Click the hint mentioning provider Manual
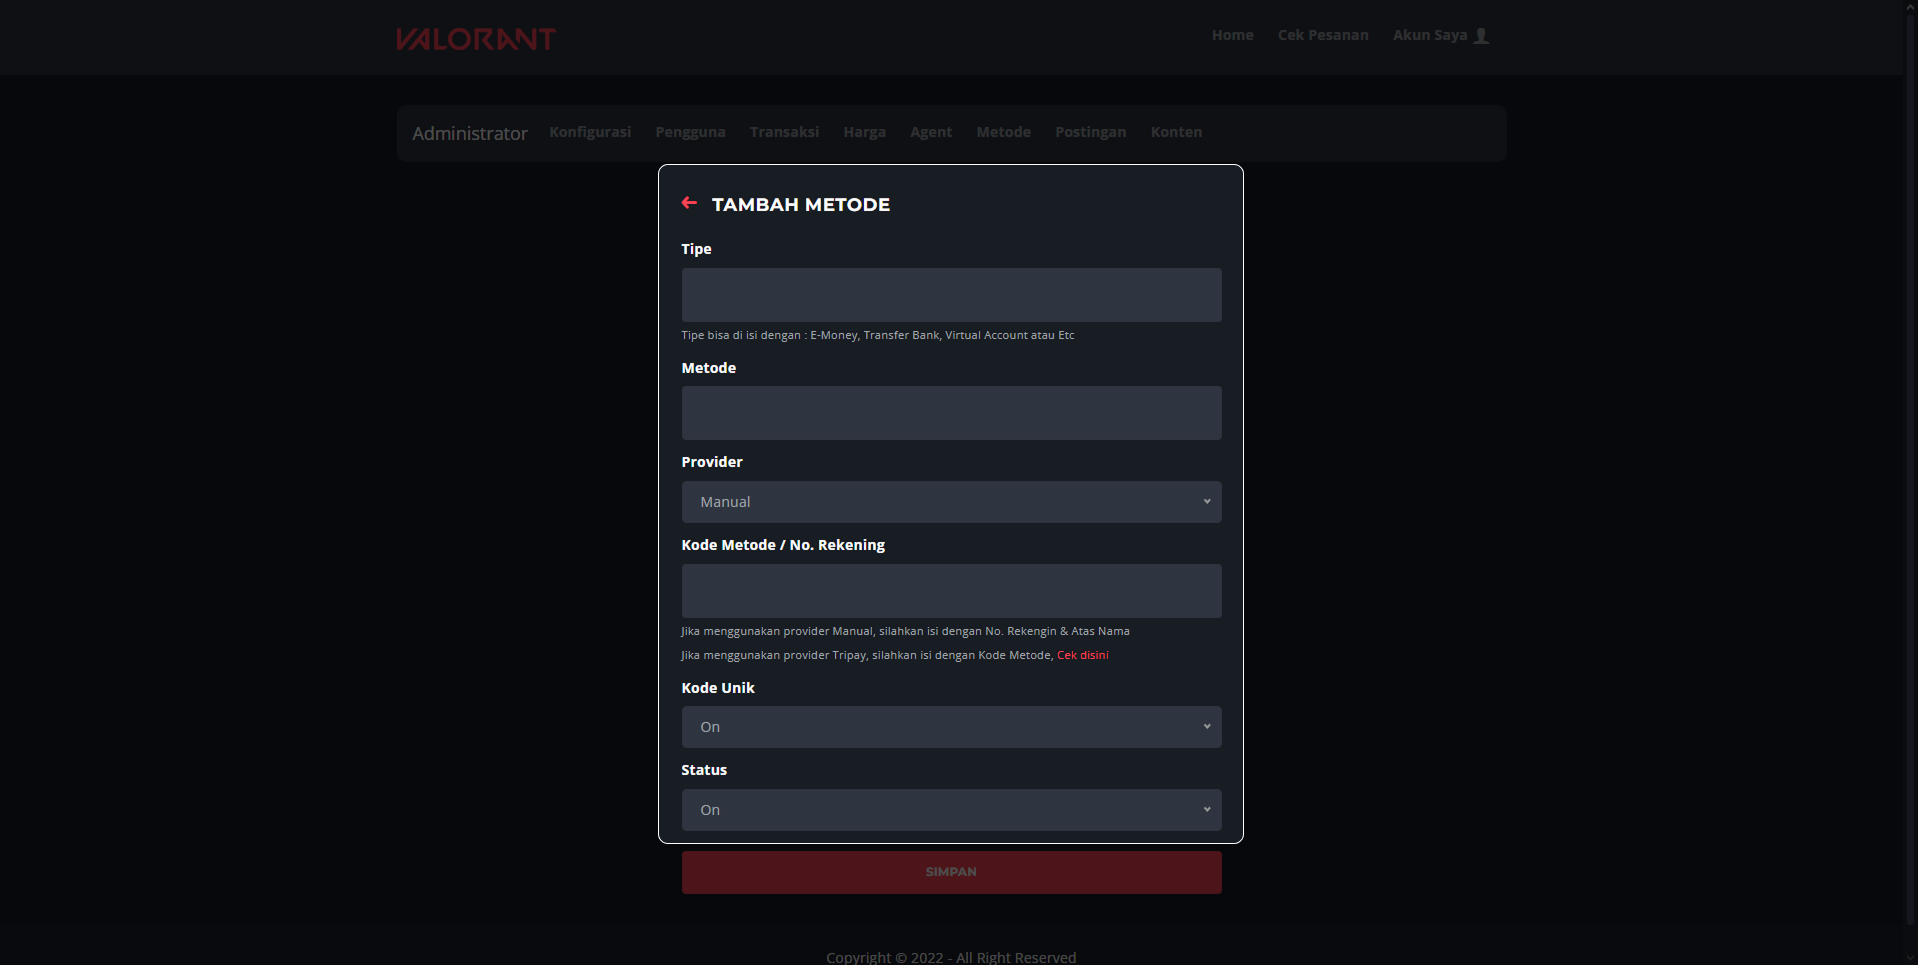Image resolution: width=1918 pixels, height=965 pixels. click(x=905, y=631)
